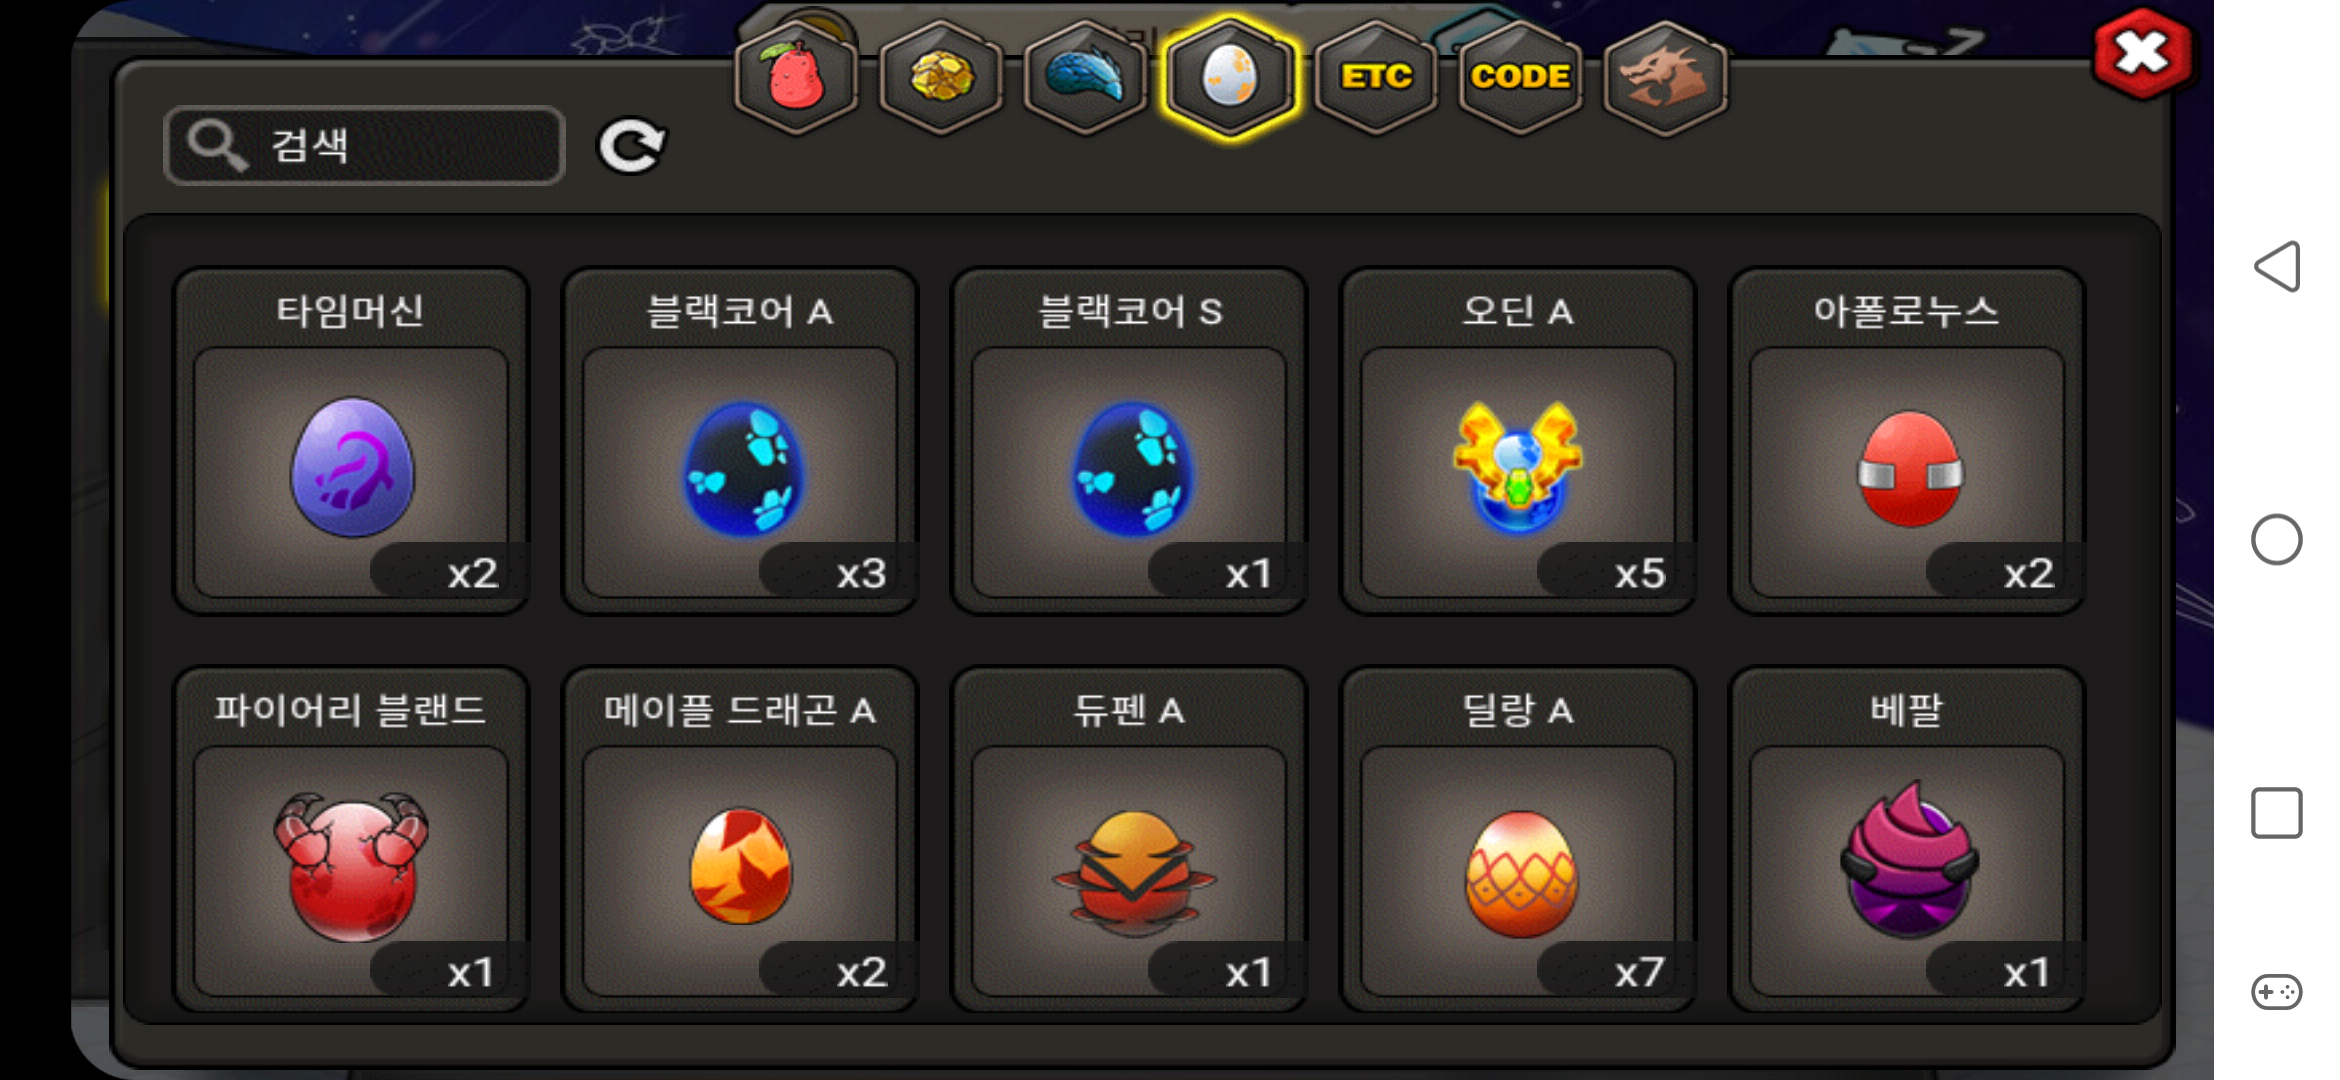
Task: Select the 타임머신 purple egg
Action: pyautogui.click(x=351, y=441)
